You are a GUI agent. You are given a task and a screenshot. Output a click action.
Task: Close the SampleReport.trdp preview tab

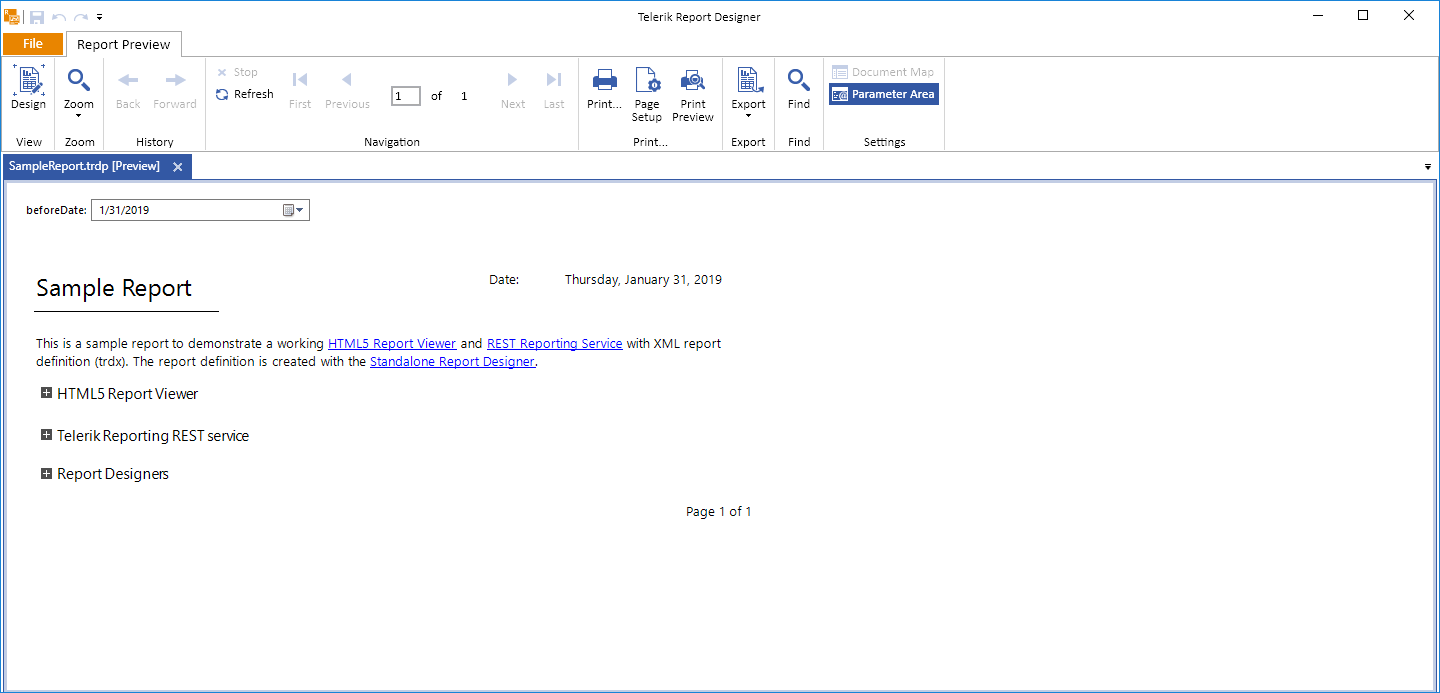point(177,167)
